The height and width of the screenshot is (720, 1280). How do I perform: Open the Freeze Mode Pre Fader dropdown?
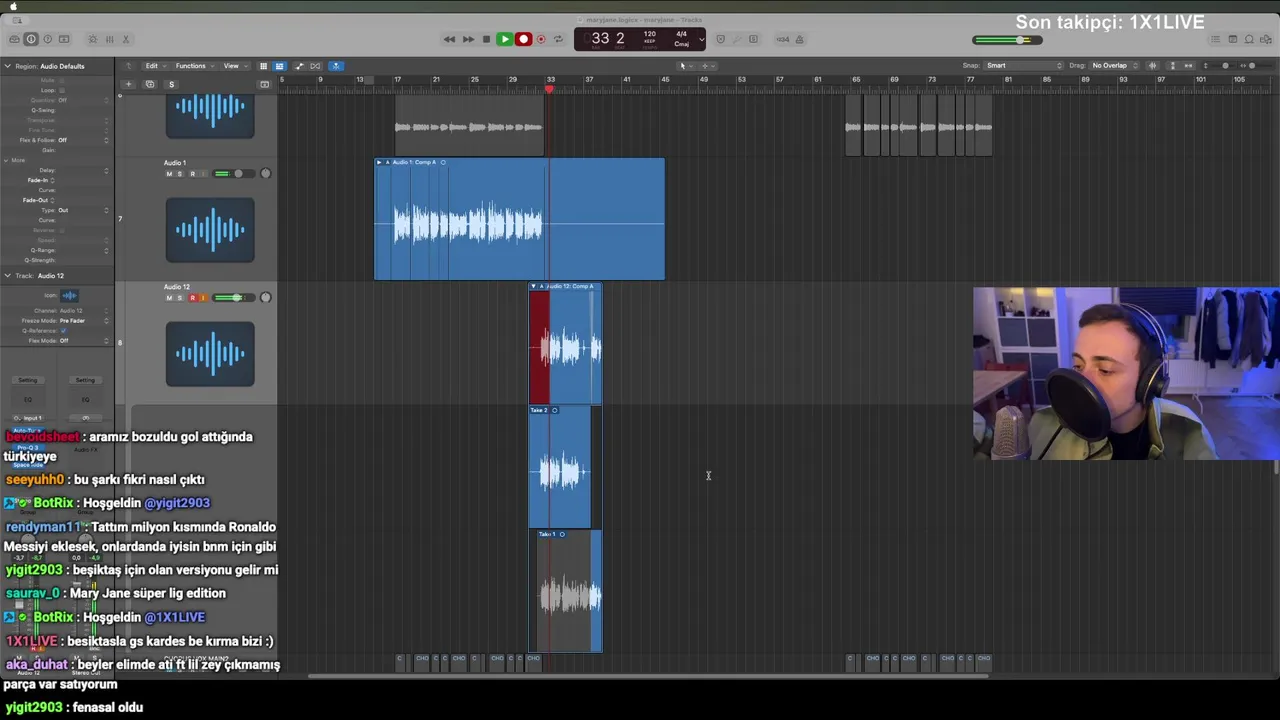click(83, 321)
